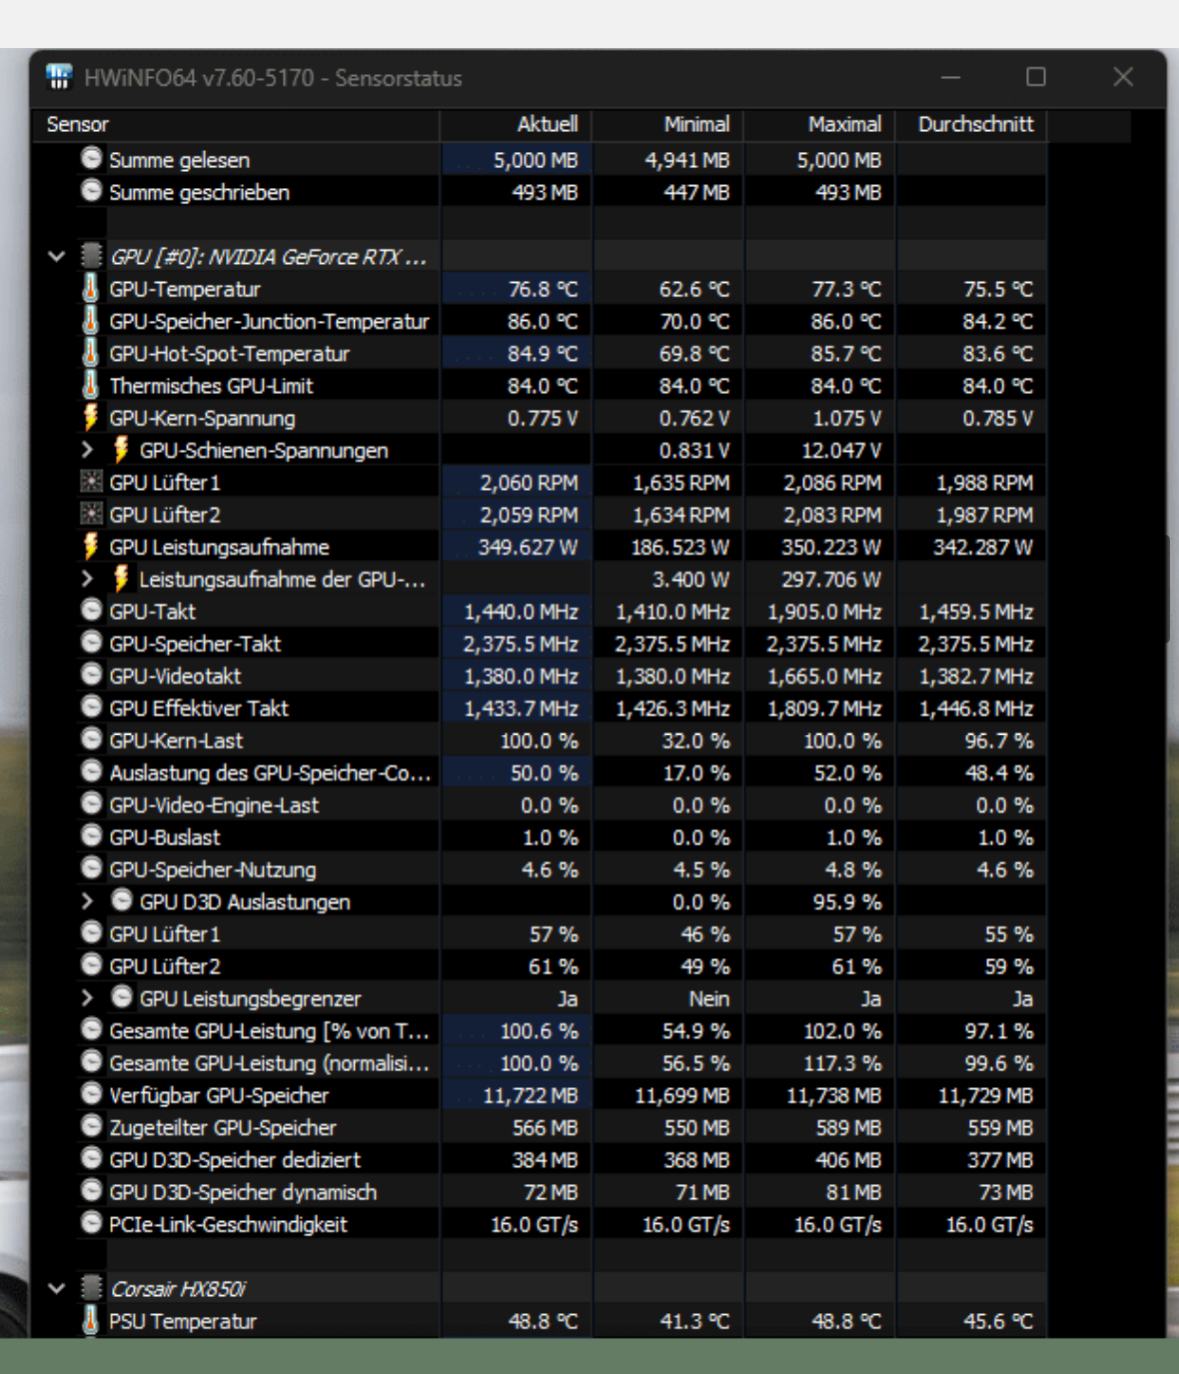1179x1374 pixels.
Task: Click the clock icon beside GPU Effektiver Takt
Action: [x=91, y=707]
